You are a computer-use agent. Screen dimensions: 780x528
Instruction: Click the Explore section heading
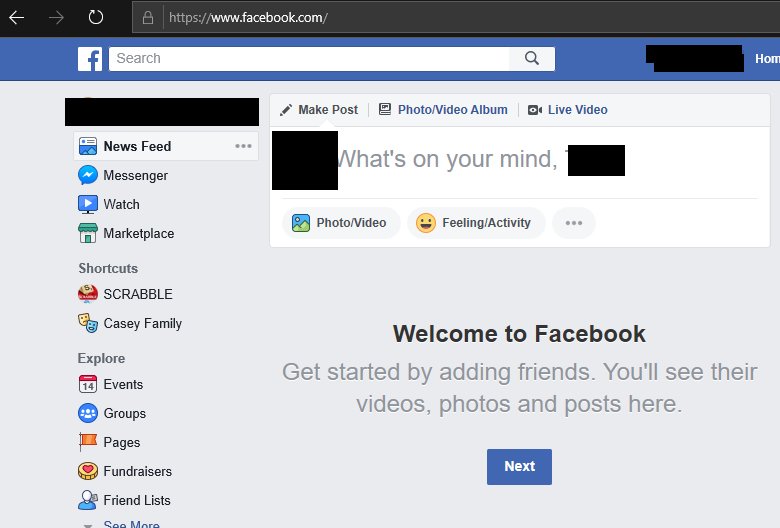[x=101, y=358]
